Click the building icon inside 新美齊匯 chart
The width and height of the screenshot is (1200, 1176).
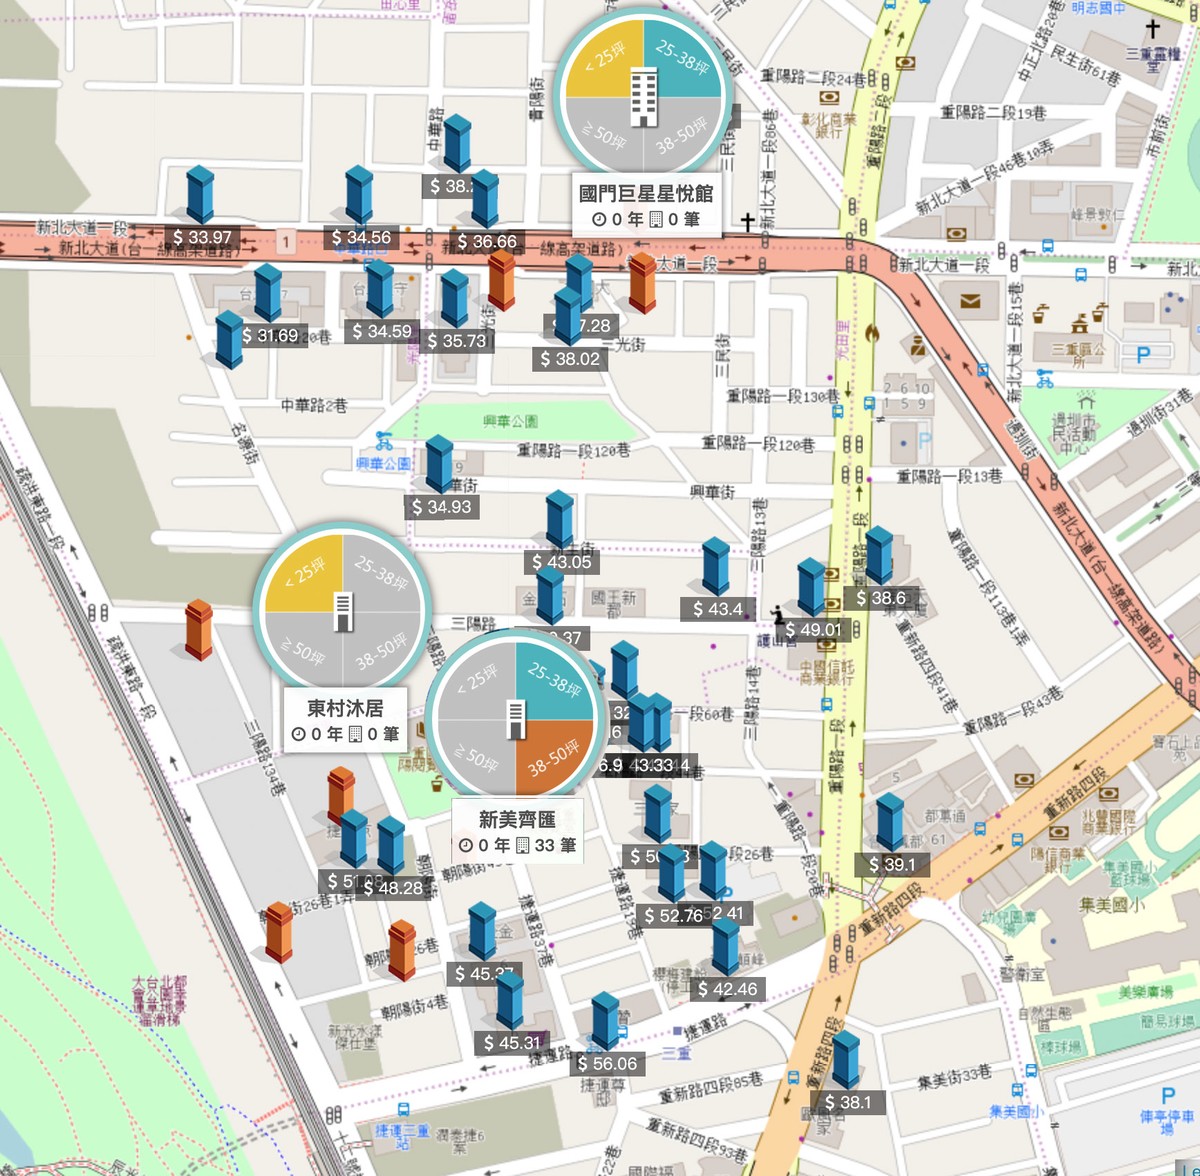516,719
